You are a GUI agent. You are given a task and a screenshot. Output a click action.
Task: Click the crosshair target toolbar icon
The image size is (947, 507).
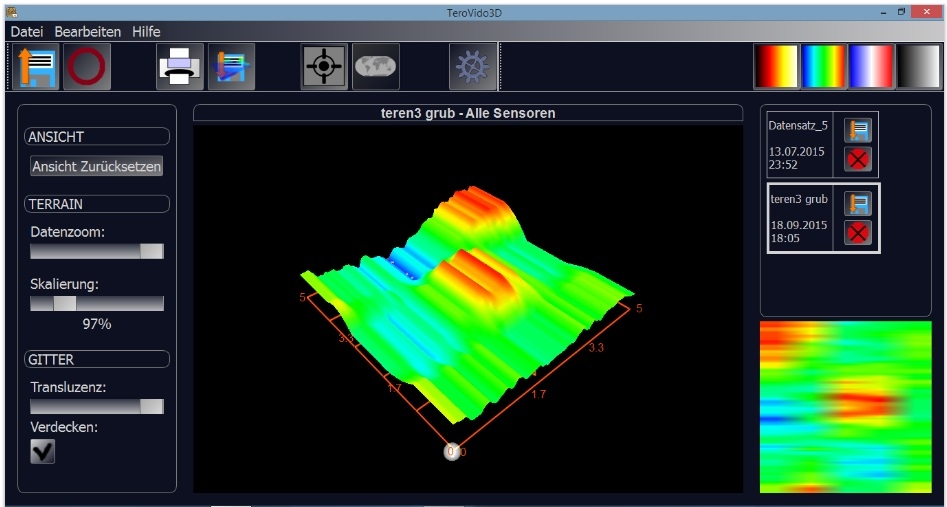pos(324,67)
